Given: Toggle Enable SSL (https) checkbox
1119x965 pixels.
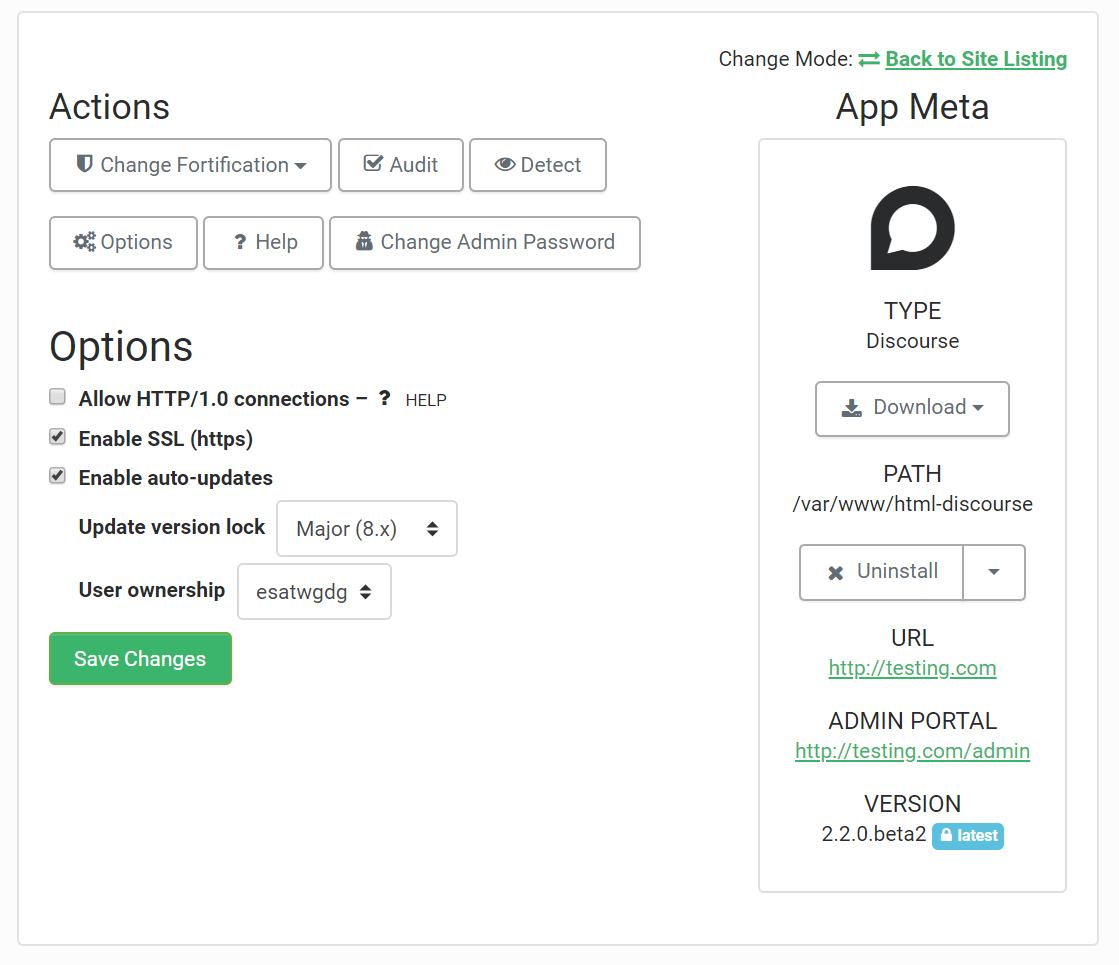Looking at the screenshot, I should point(58,437).
